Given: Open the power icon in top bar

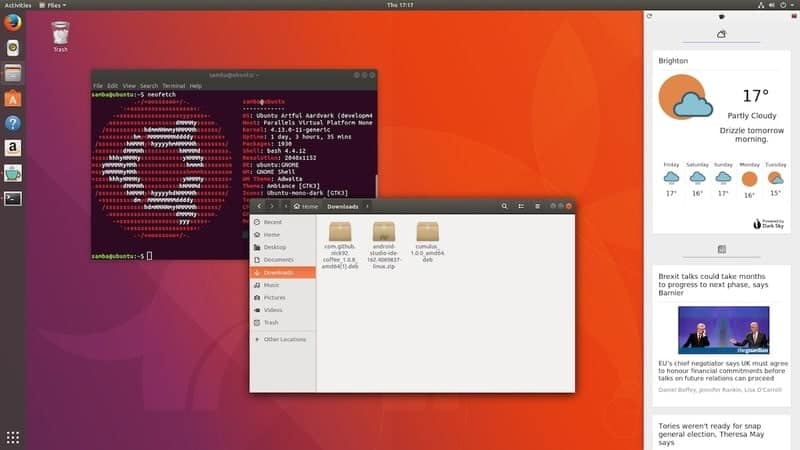Looking at the screenshot, I should [x=783, y=5].
